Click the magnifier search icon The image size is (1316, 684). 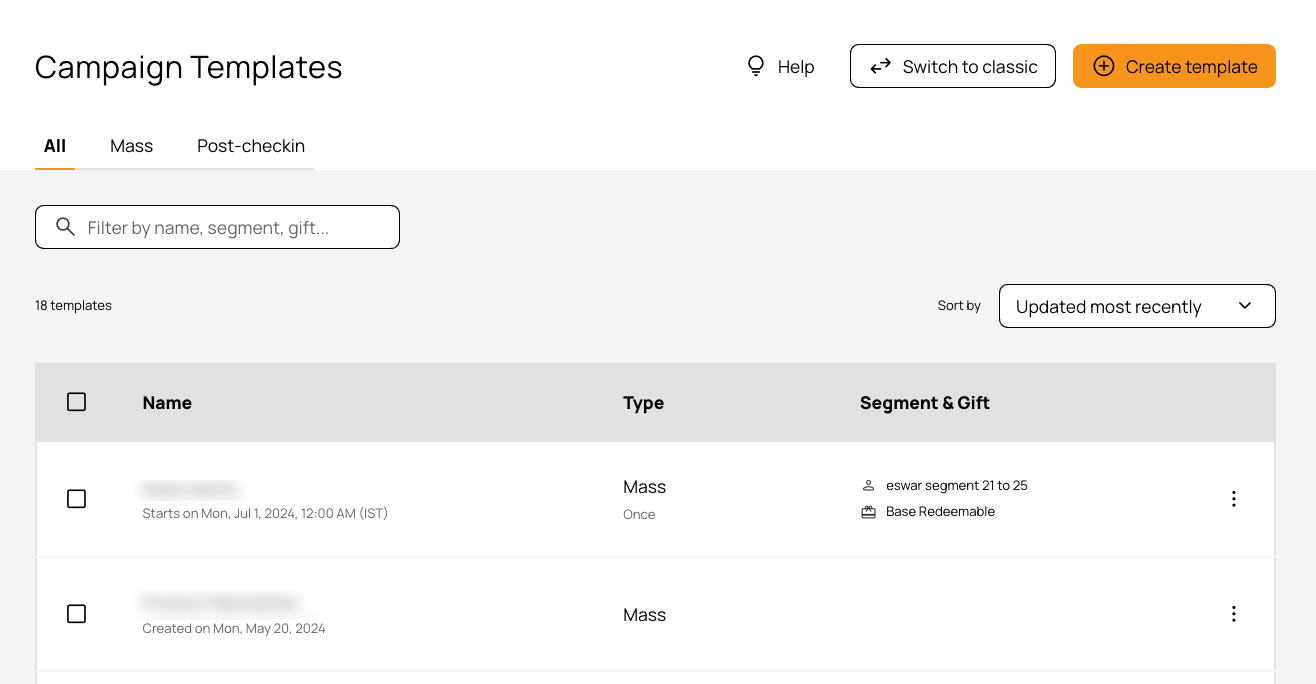point(66,227)
